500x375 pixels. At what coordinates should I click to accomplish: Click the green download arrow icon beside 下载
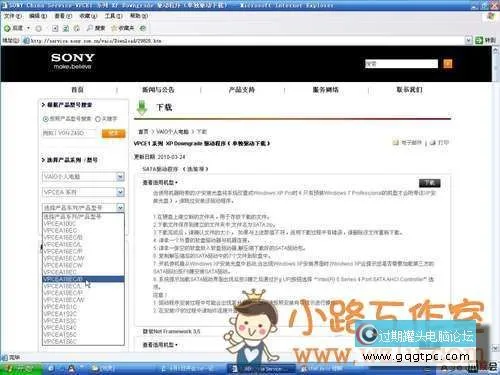pyautogui.click(x=142, y=107)
